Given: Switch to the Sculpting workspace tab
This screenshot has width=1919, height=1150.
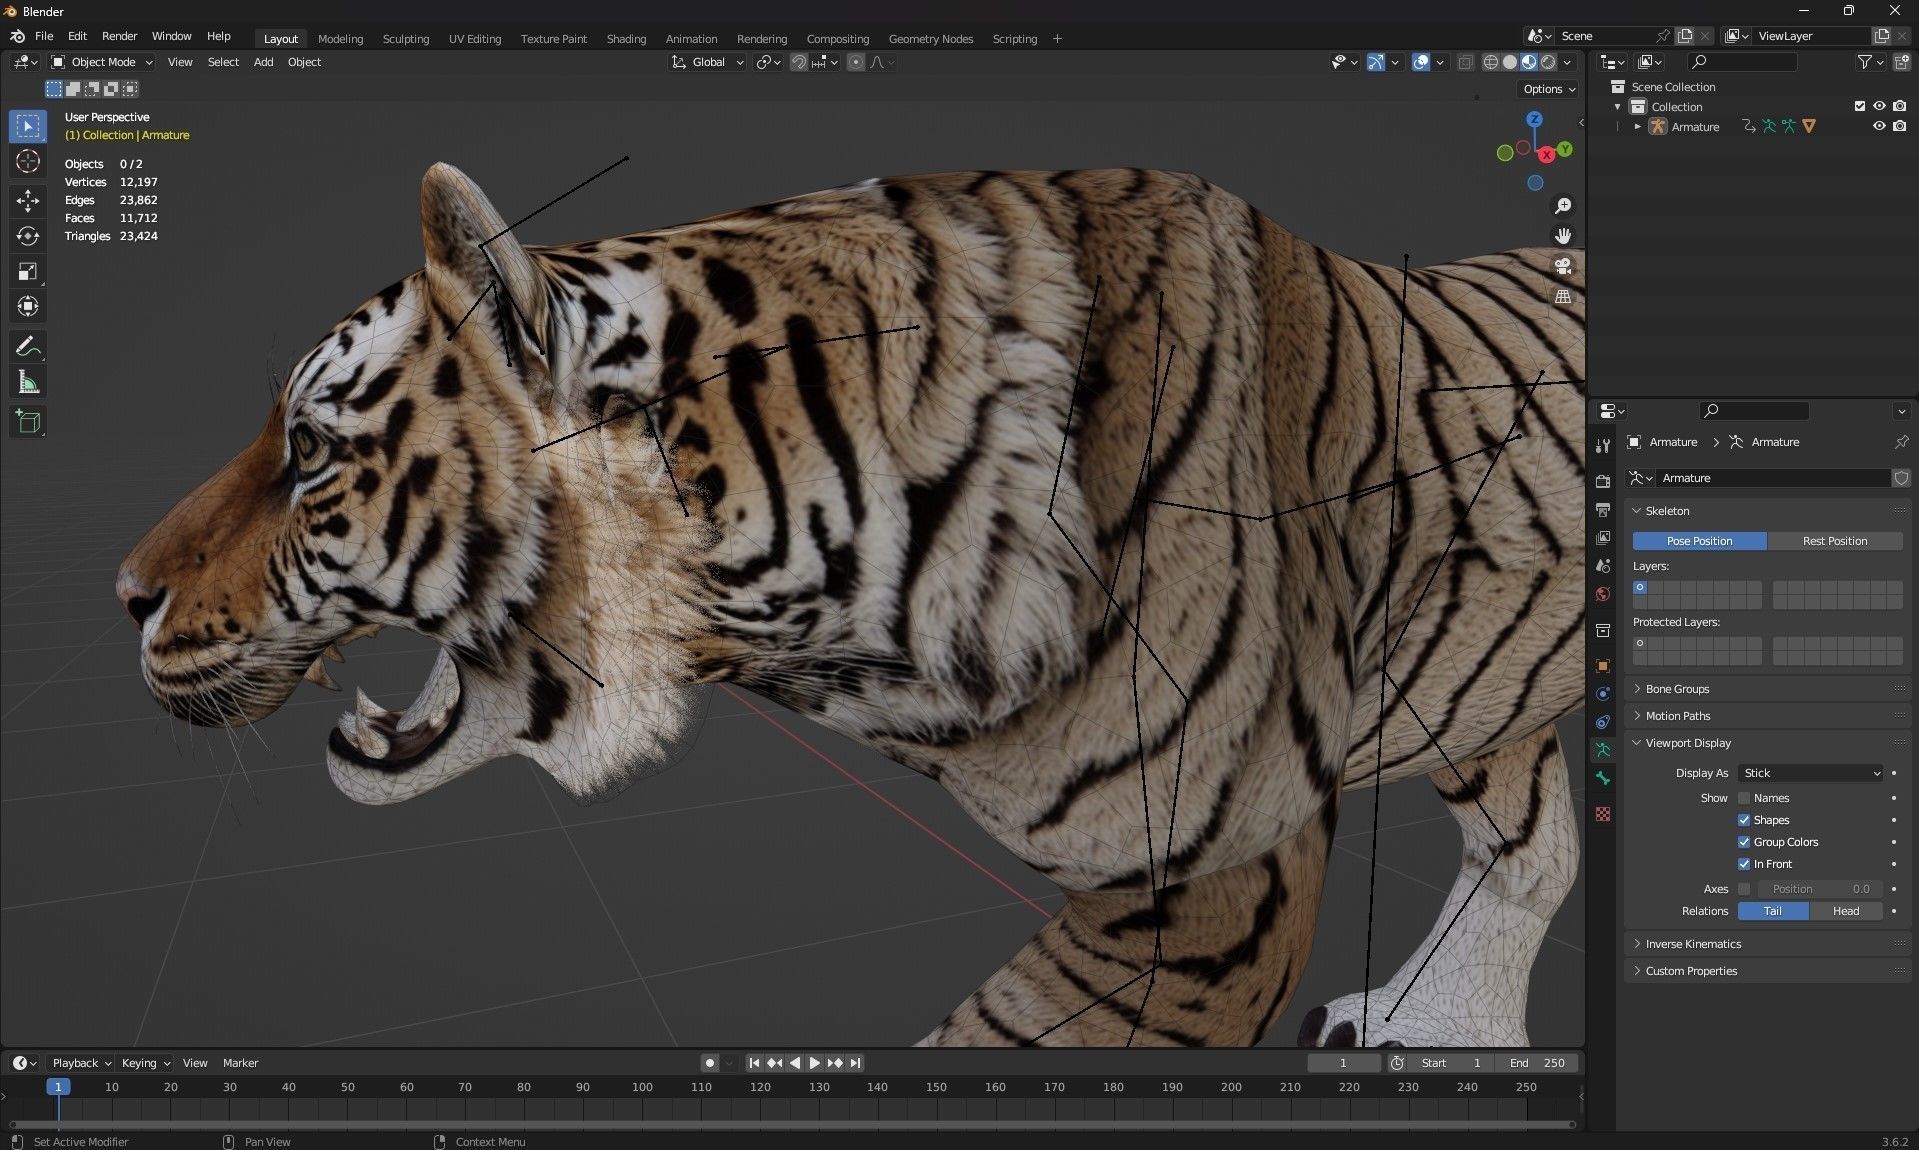Looking at the screenshot, I should click(x=405, y=39).
